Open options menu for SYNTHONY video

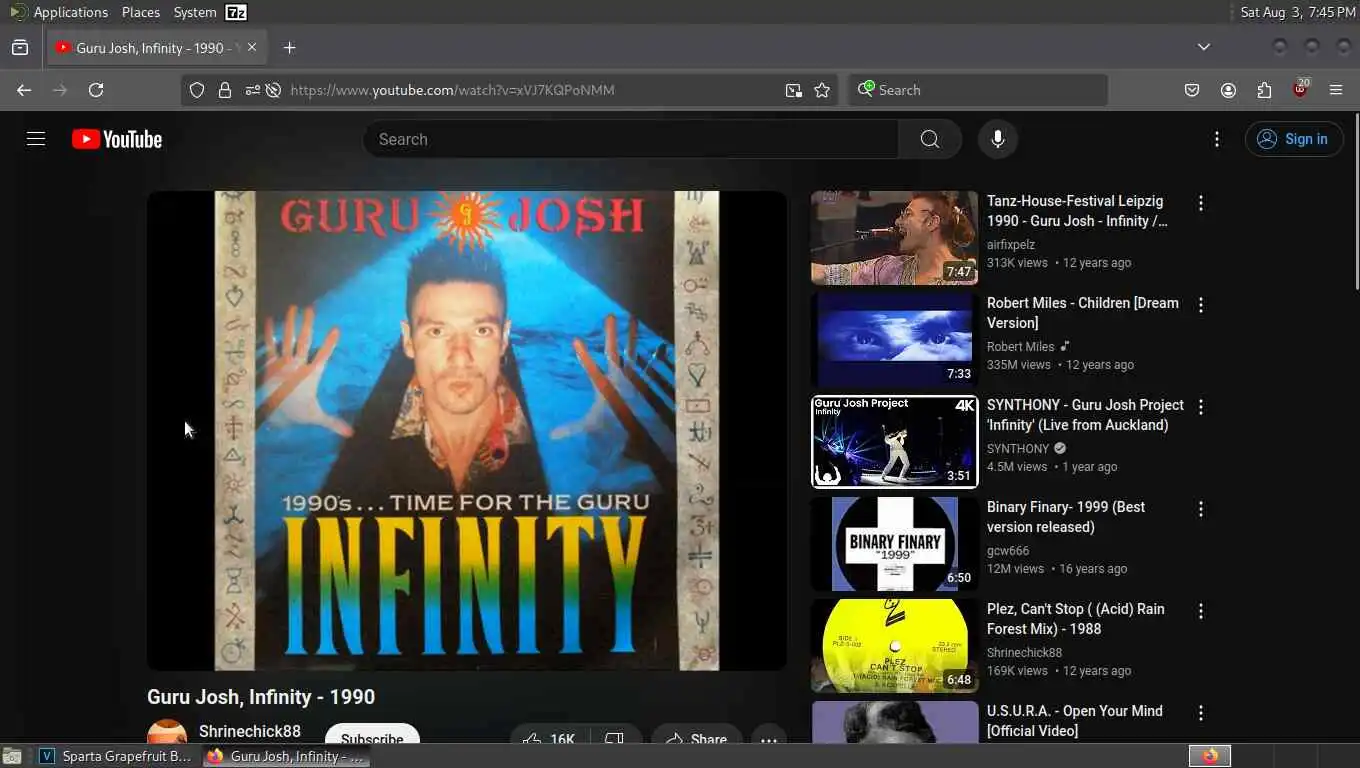click(1201, 407)
